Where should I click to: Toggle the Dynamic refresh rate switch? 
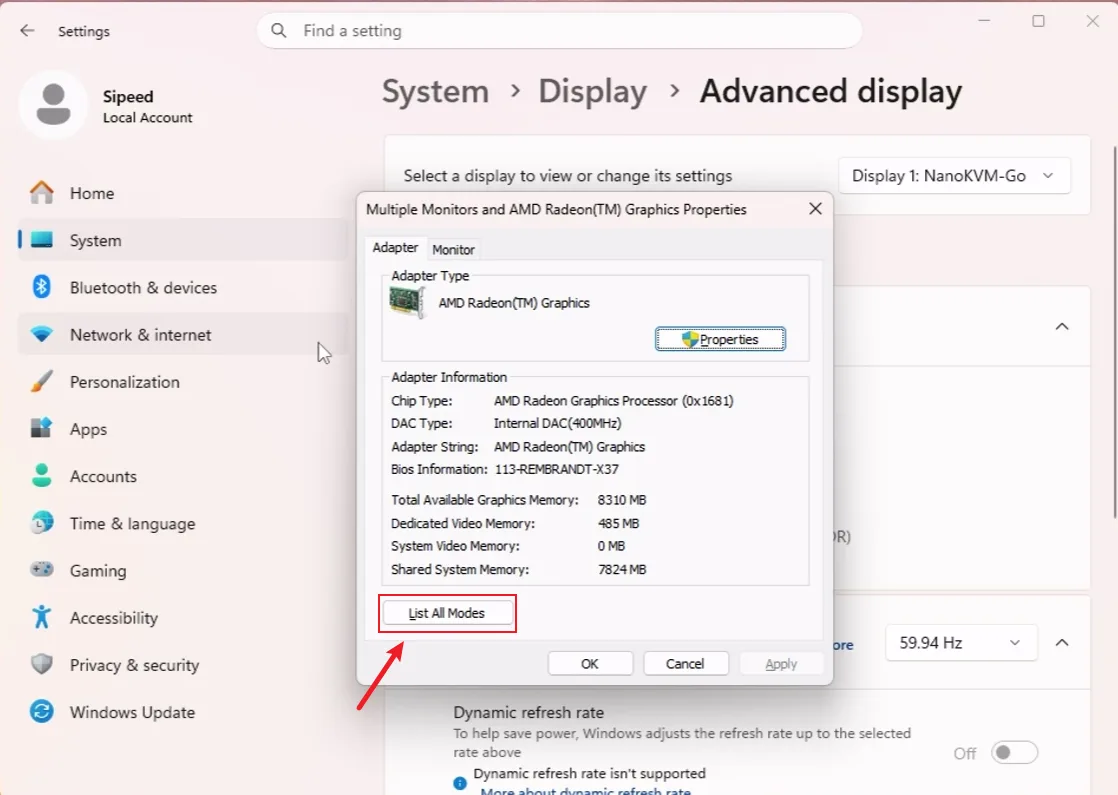point(1014,752)
